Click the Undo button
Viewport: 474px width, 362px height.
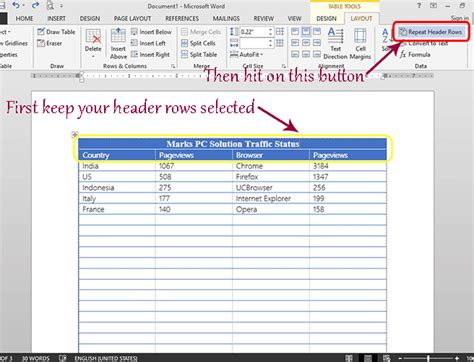[x=16, y=6]
